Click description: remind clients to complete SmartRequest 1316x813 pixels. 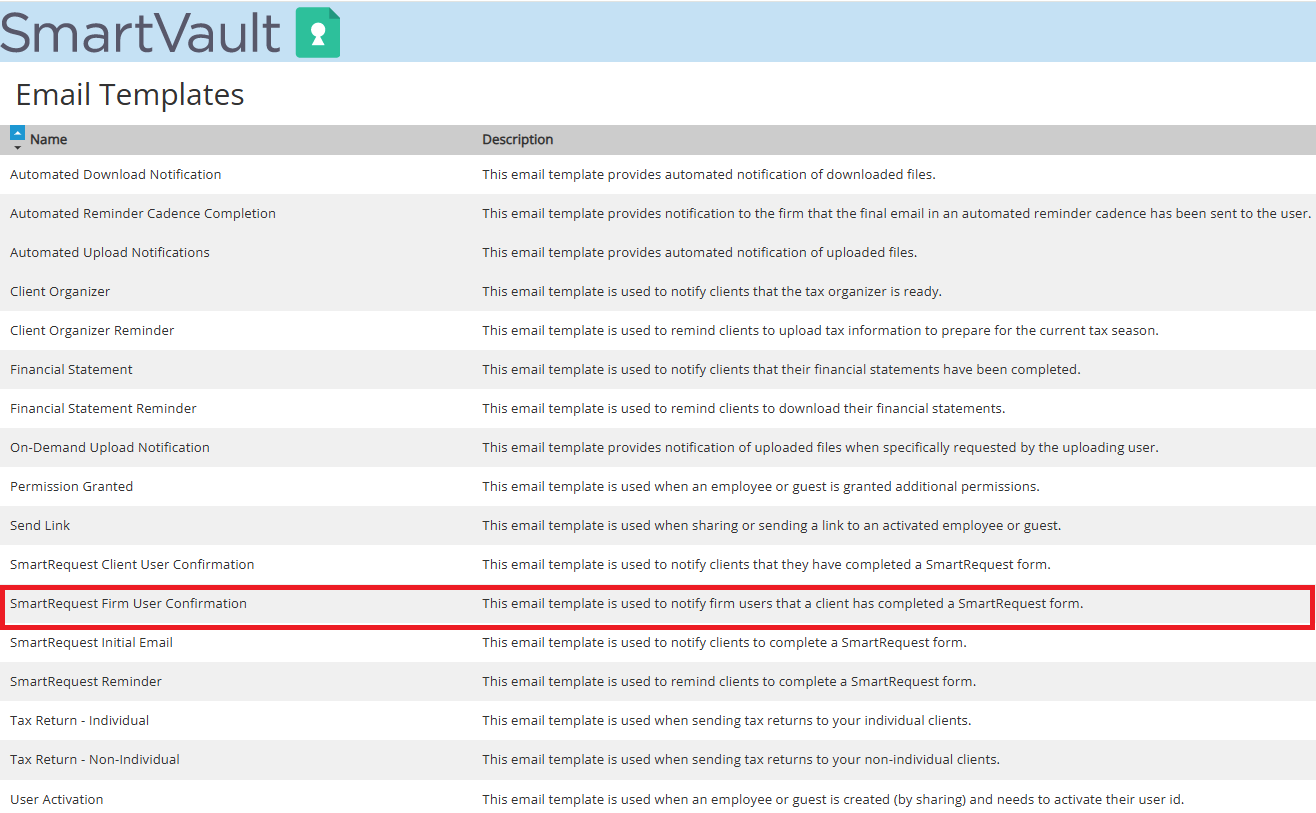click(x=729, y=681)
